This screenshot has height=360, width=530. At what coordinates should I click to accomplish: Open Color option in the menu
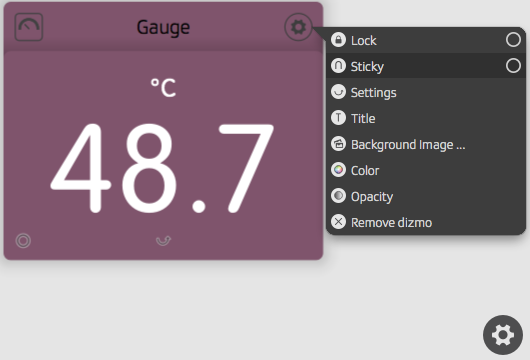[x=426, y=170]
